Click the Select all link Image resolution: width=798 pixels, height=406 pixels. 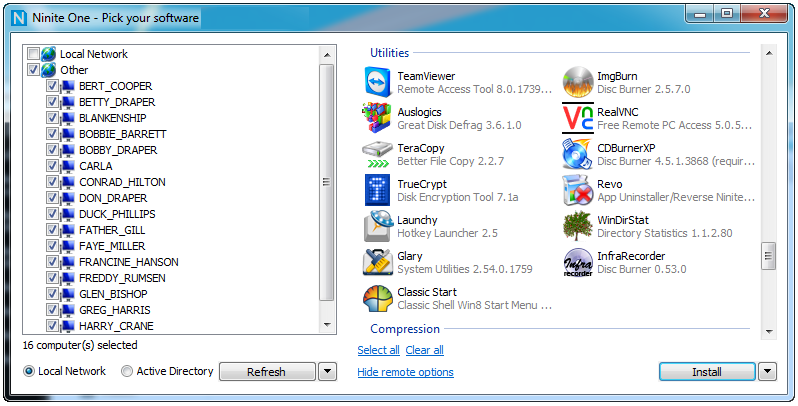click(x=378, y=350)
